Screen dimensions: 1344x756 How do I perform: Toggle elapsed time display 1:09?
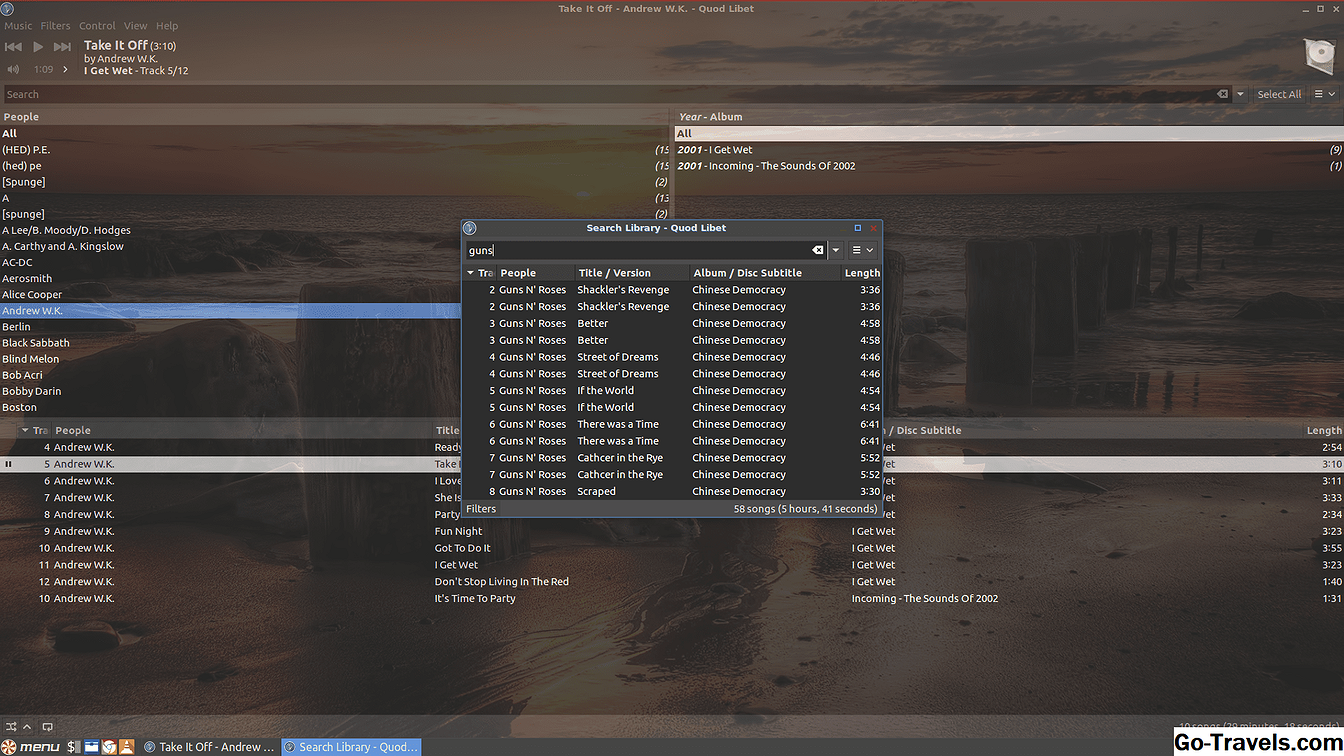[x=43, y=70]
